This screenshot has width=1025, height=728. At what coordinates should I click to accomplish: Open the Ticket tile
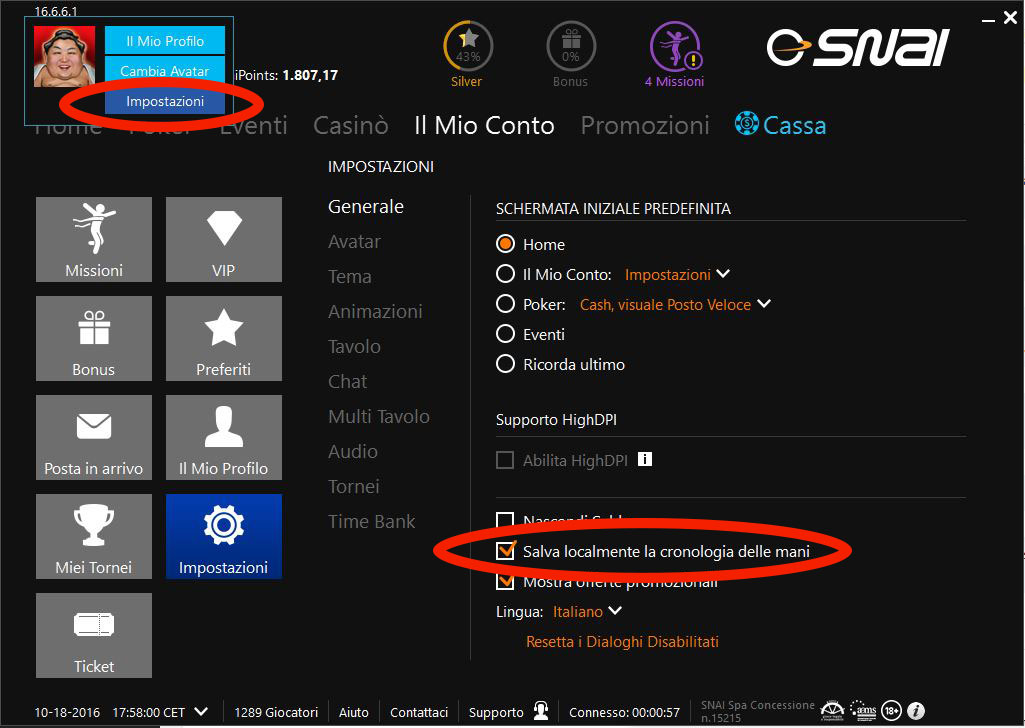coord(94,636)
